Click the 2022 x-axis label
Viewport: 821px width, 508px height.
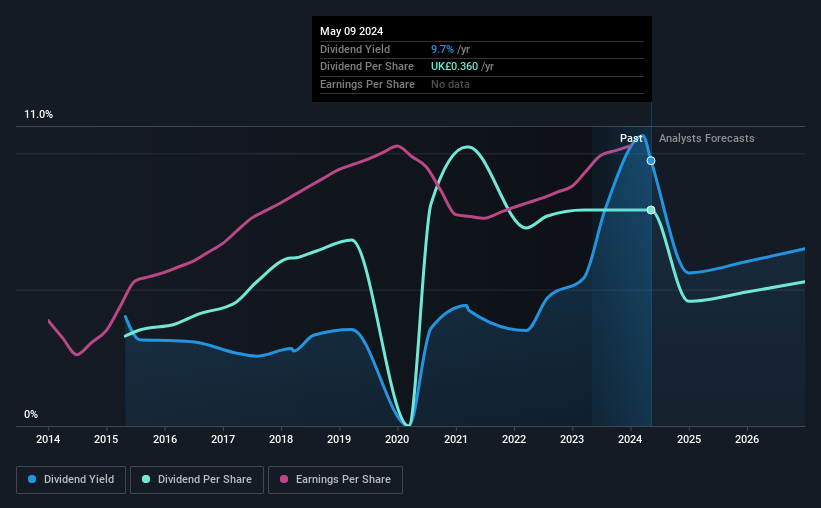[514, 439]
